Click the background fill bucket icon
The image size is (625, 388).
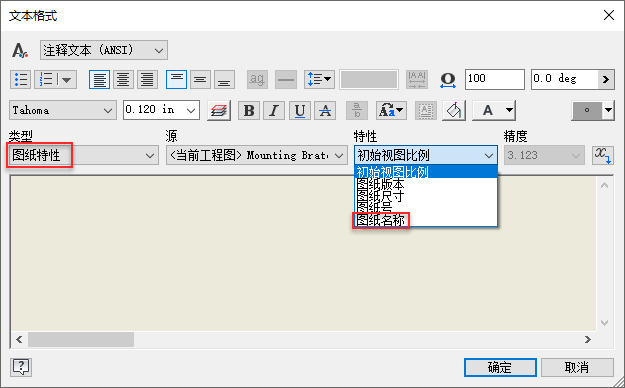pos(454,110)
